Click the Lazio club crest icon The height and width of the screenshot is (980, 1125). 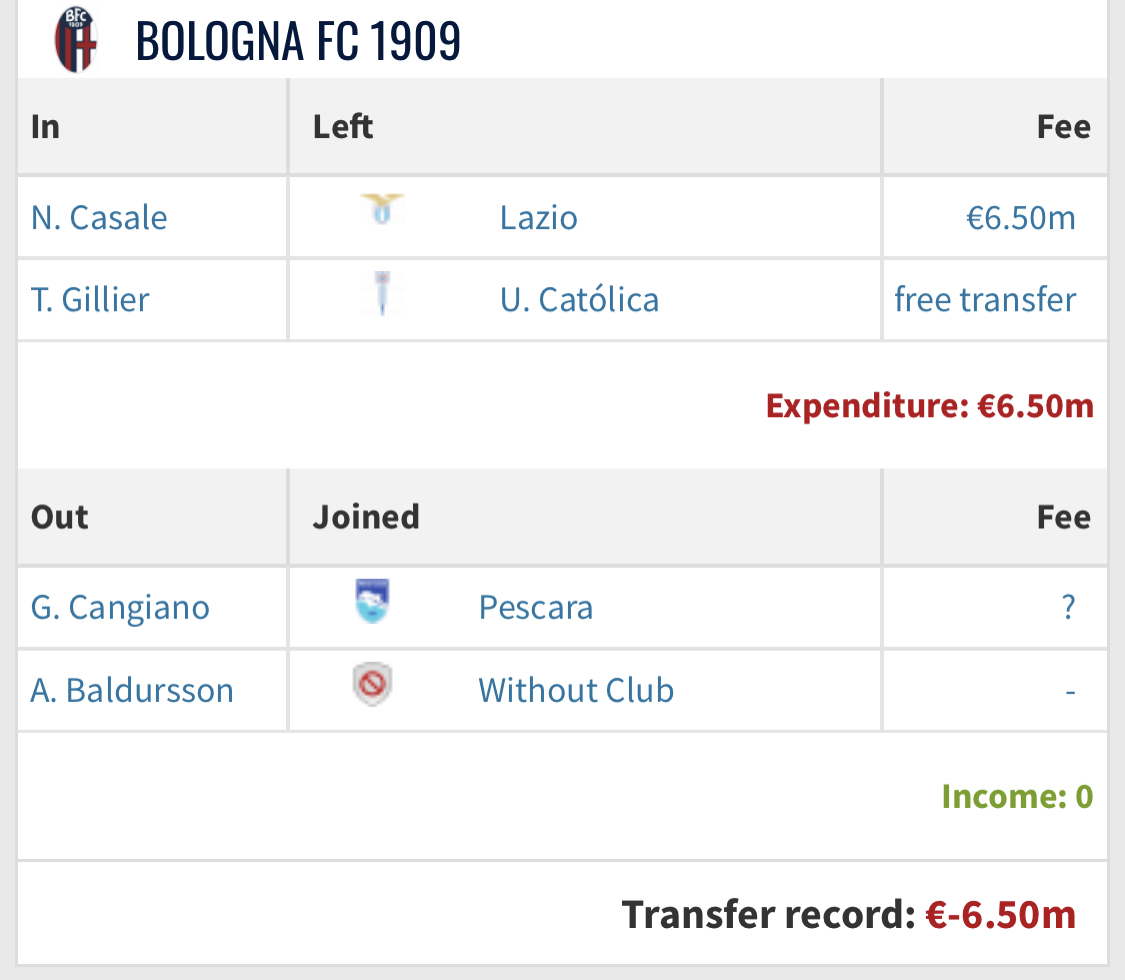click(381, 209)
